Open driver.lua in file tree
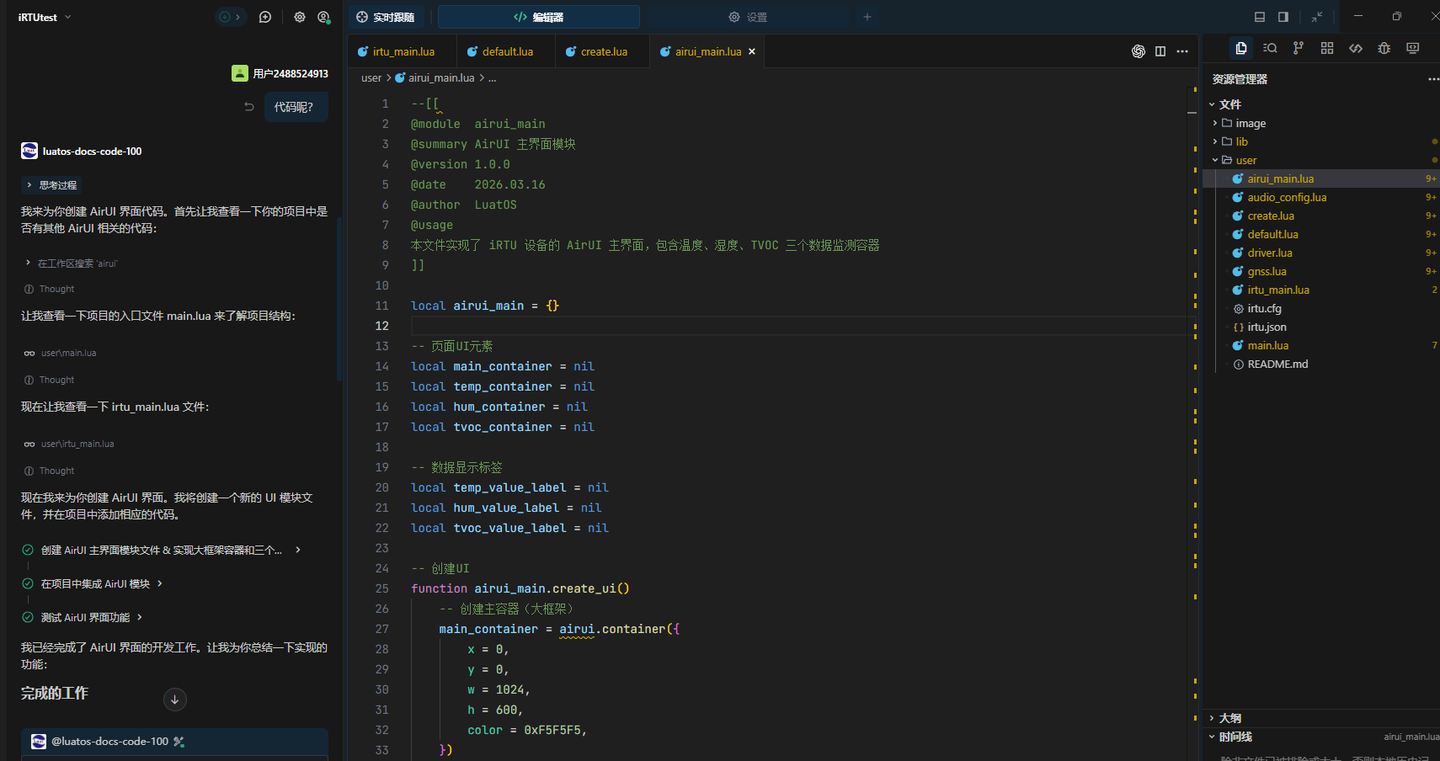1440x761 pixels. (x=1269, y=253)
